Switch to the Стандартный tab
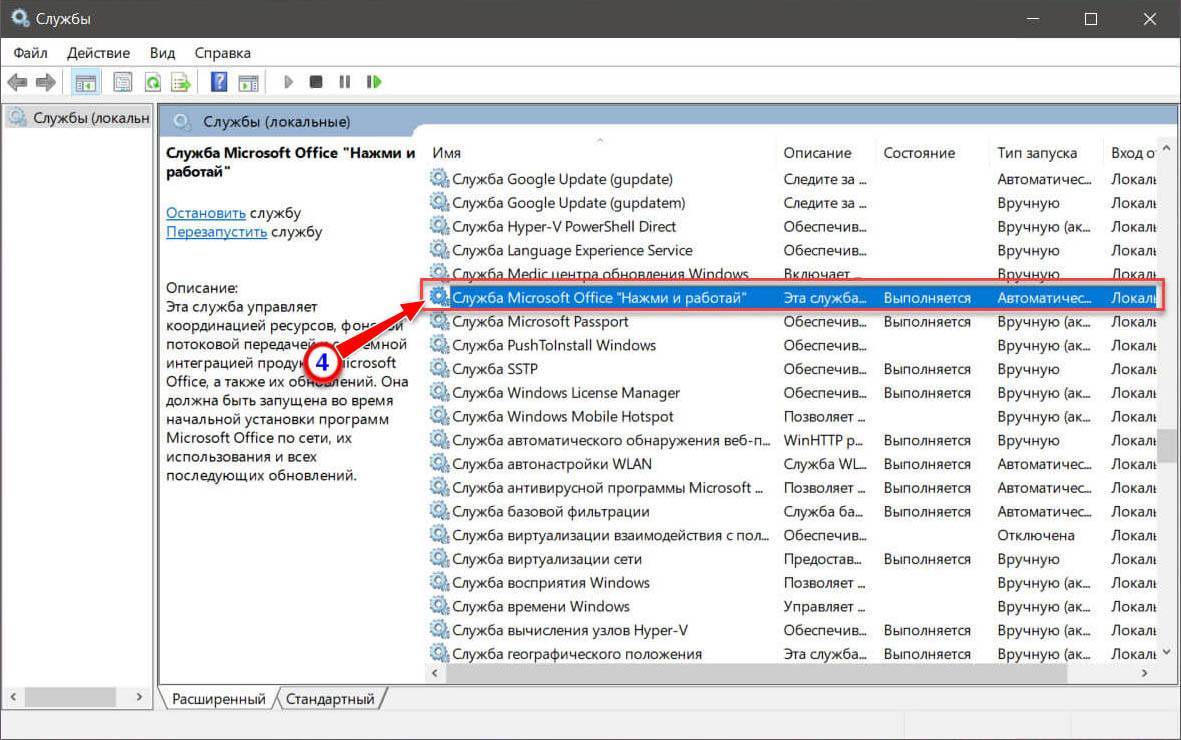 coord(330,699)
